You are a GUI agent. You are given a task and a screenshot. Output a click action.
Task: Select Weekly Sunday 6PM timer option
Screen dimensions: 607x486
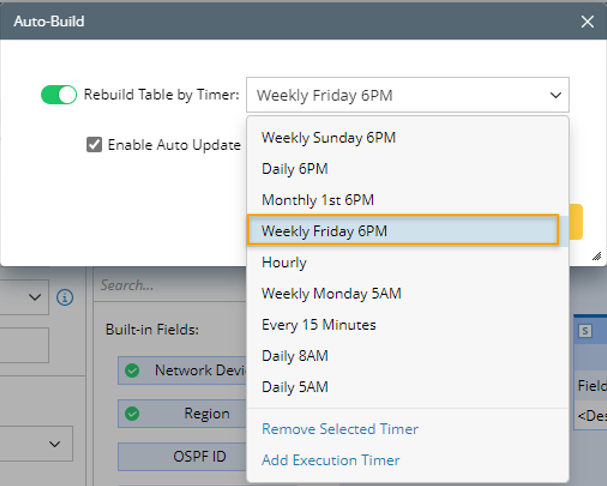[x=328, y=138]
